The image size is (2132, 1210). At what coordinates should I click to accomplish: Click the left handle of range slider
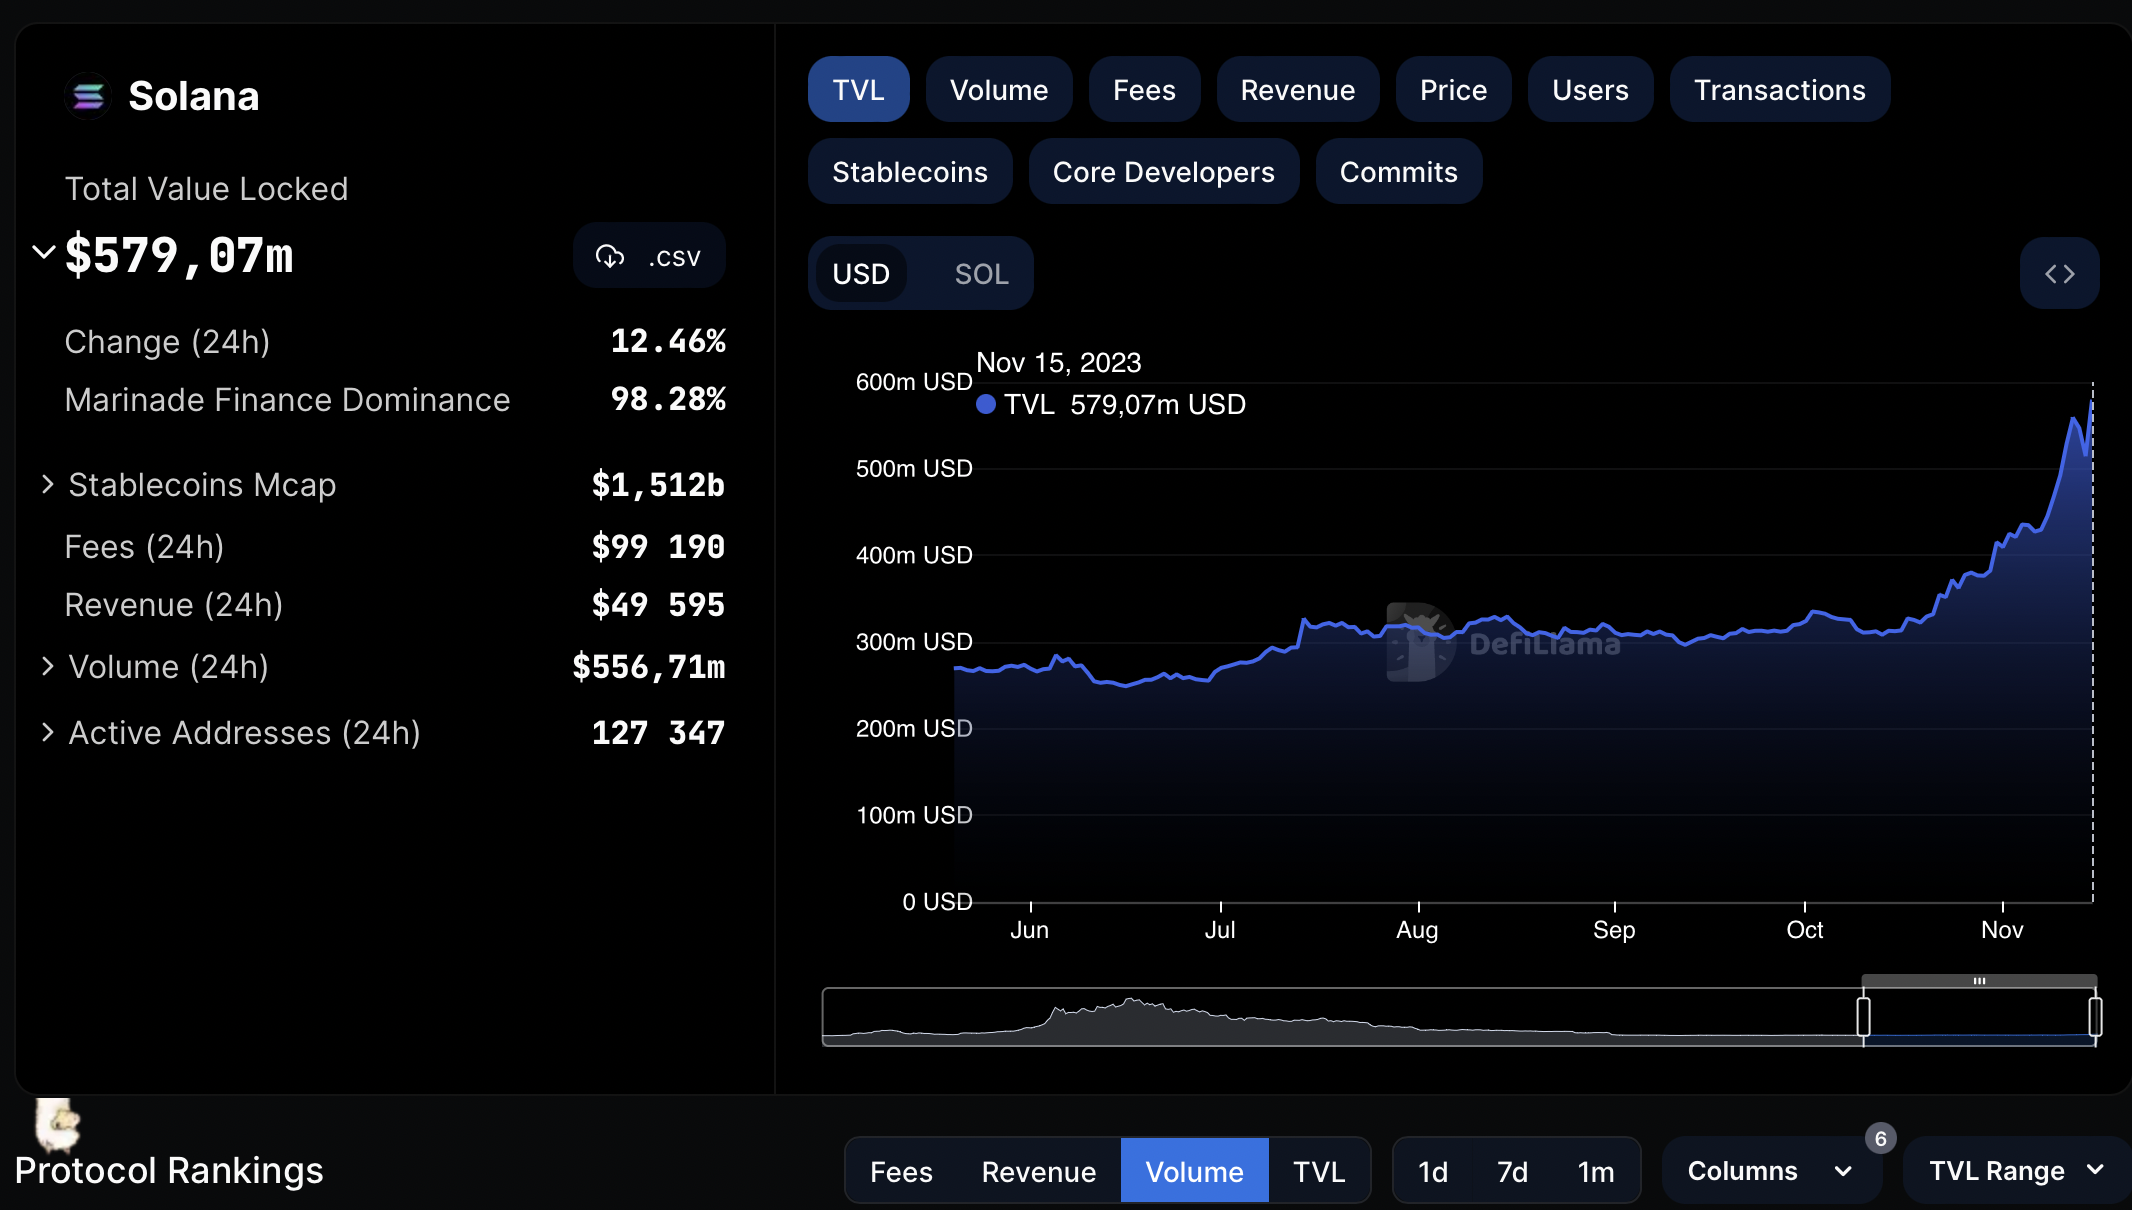1863,1017
